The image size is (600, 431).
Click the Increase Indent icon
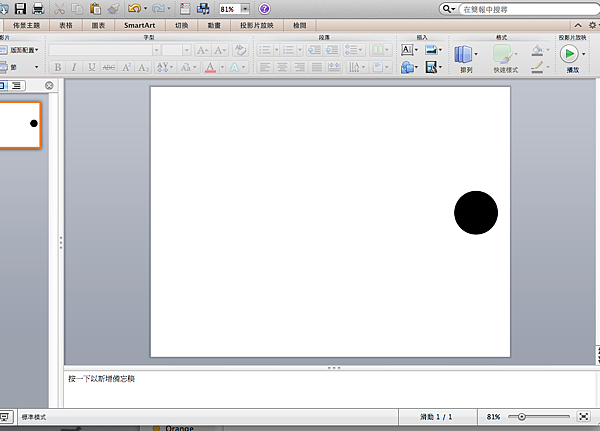pyautogui.click(x=332, y=50)
